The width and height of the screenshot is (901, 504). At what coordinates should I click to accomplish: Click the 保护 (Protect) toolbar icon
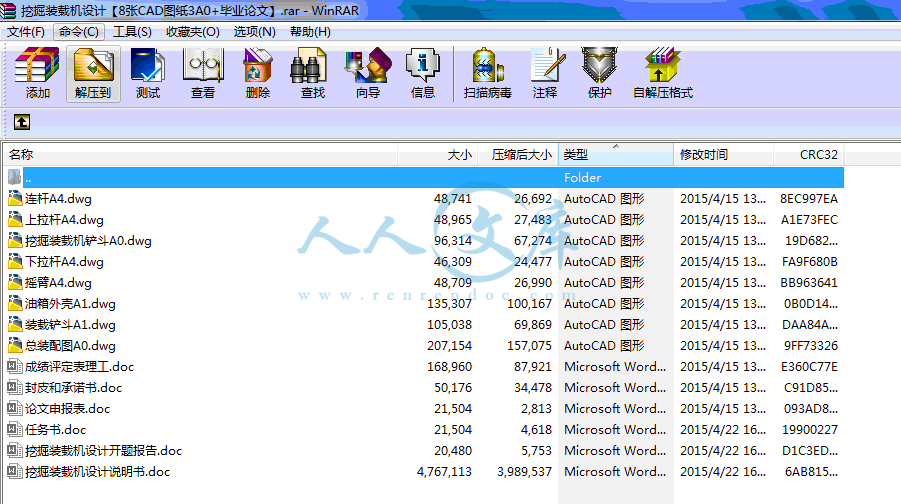pos(599,64)
